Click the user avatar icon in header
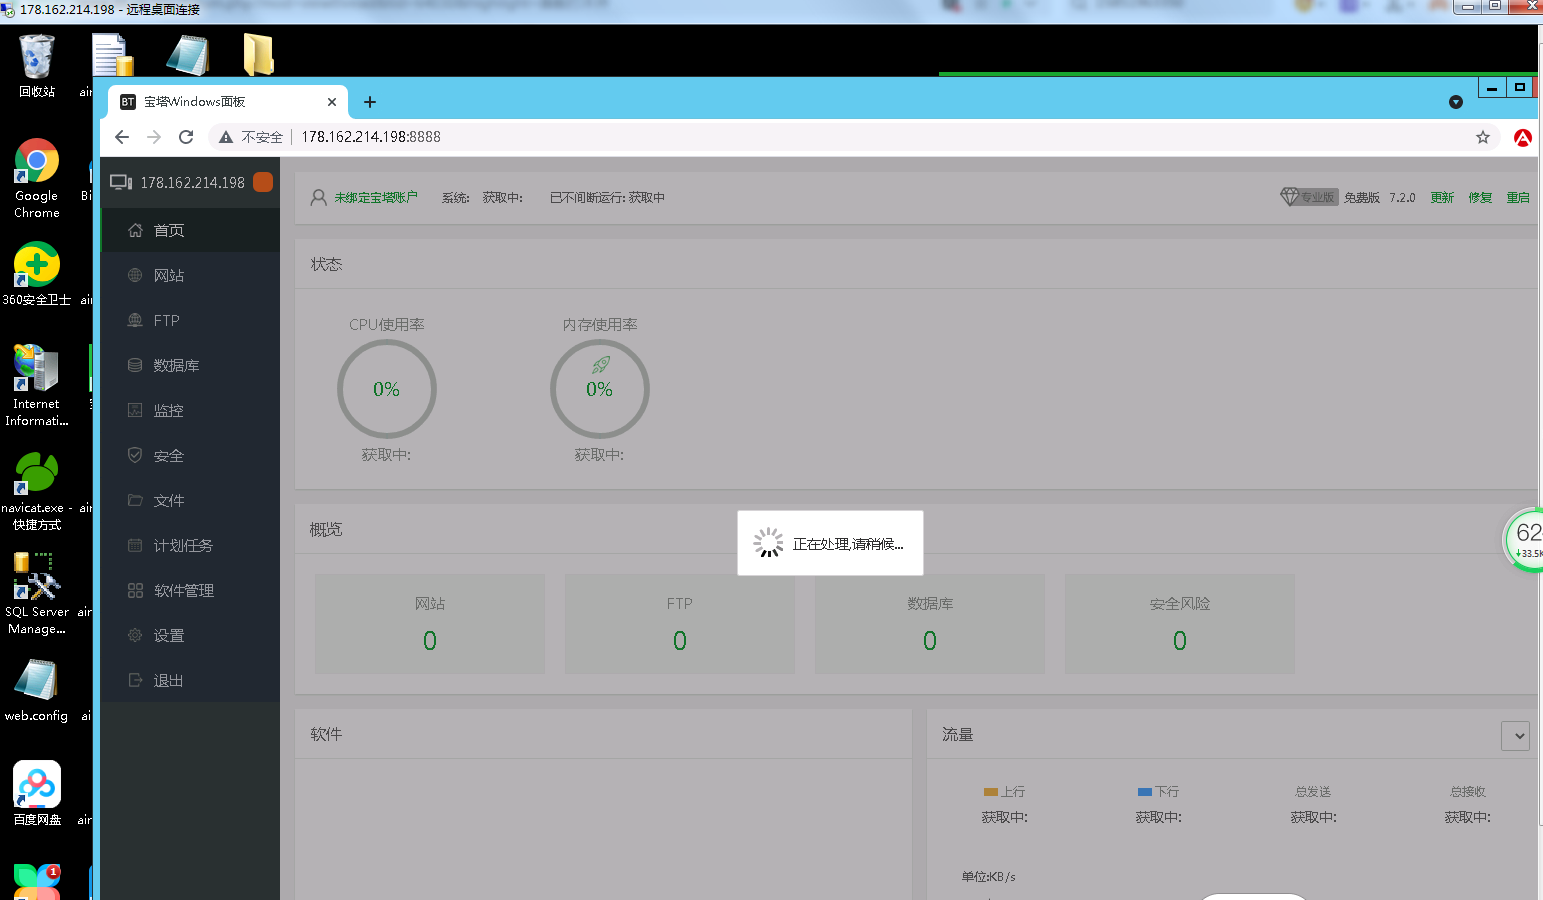This screenshot has height=900, width=1543. pos(318,197)
